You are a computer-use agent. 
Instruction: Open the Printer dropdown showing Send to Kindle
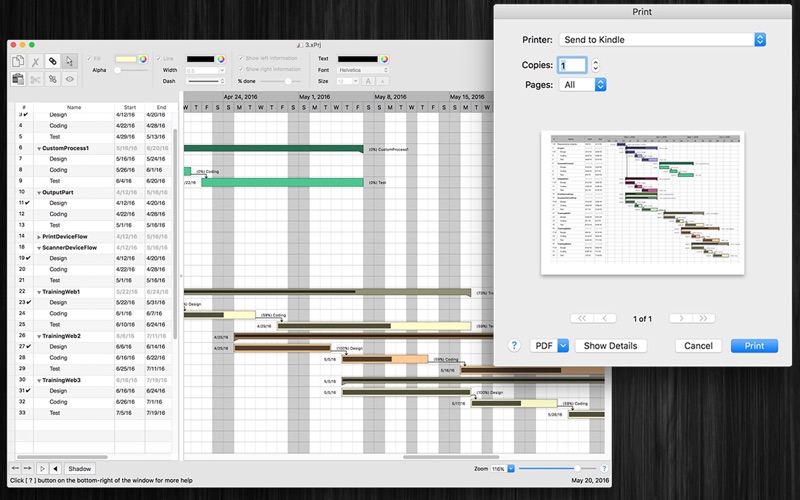tap(662, 39)
